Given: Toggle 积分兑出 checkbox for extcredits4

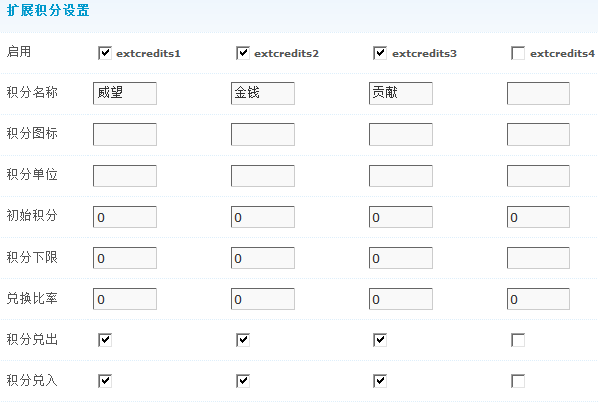Looking at the screenshot, I should point(518,340).
